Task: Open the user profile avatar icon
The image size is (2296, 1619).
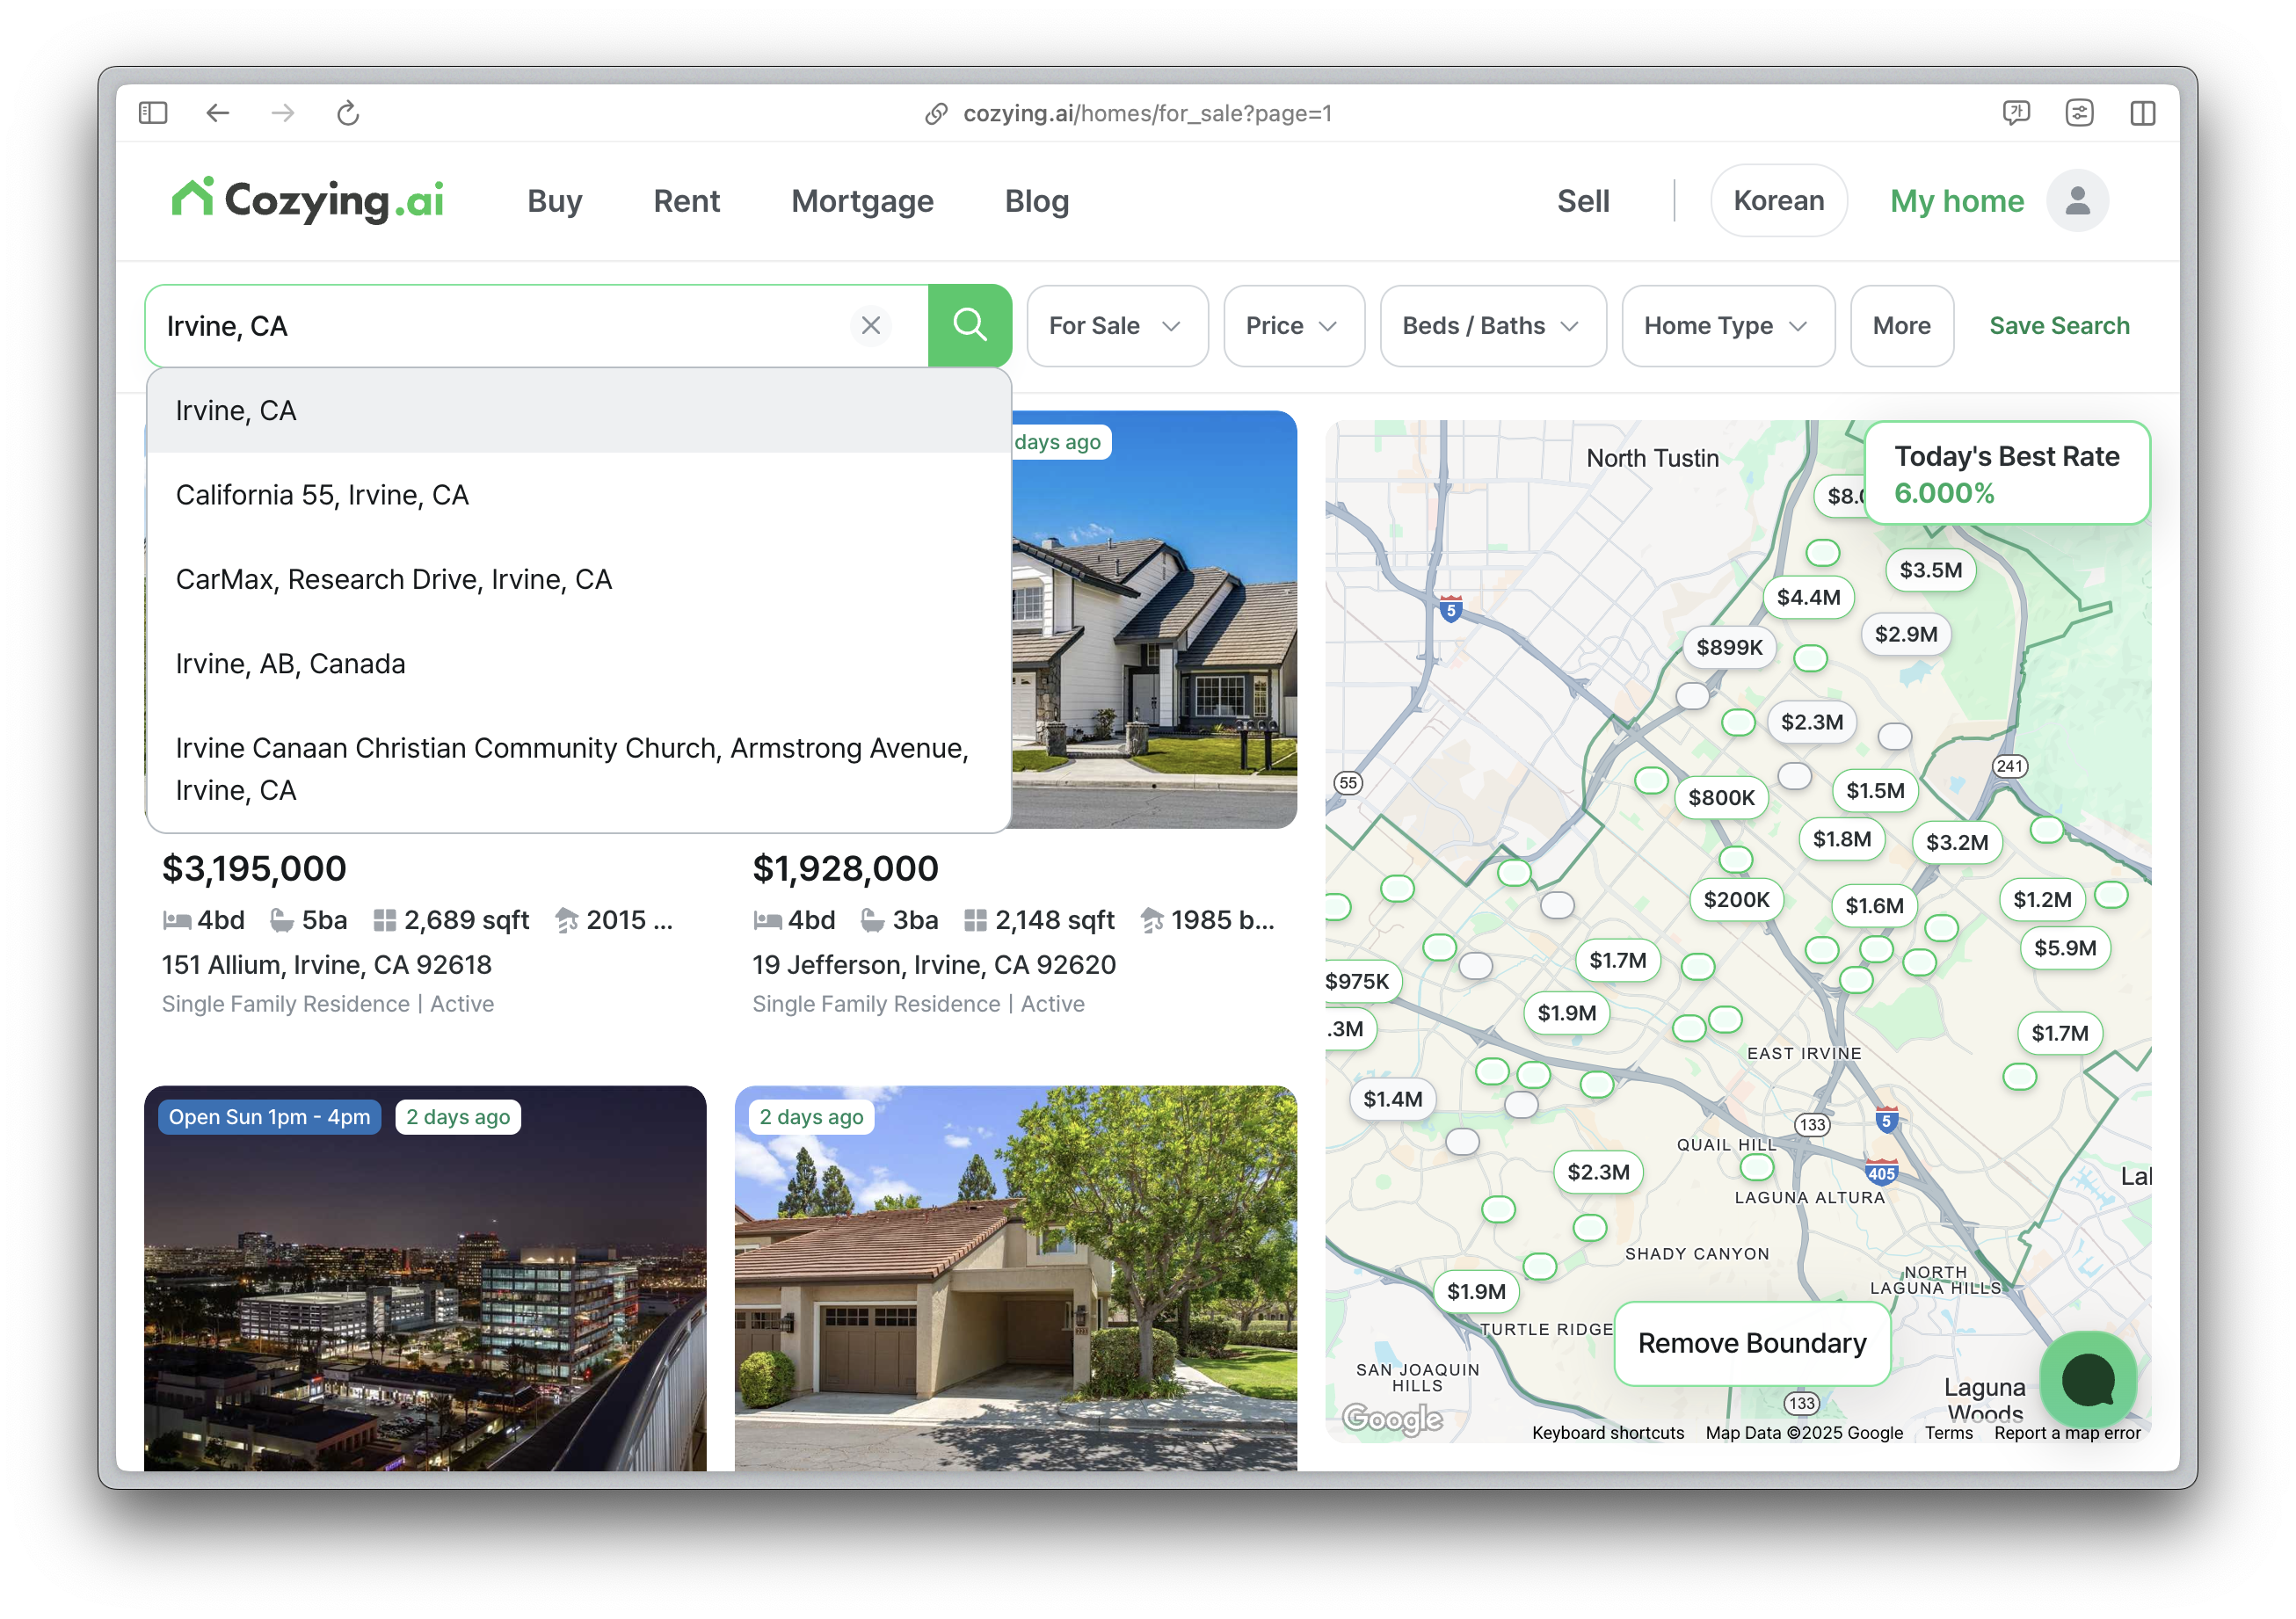Action: (x=2076, y=201)
